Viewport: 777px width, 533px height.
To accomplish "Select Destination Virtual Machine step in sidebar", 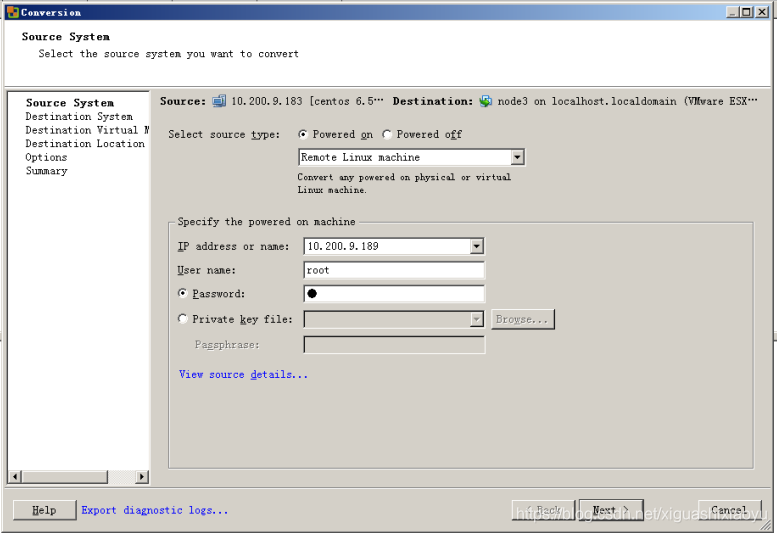I will (x=87, y=130).
